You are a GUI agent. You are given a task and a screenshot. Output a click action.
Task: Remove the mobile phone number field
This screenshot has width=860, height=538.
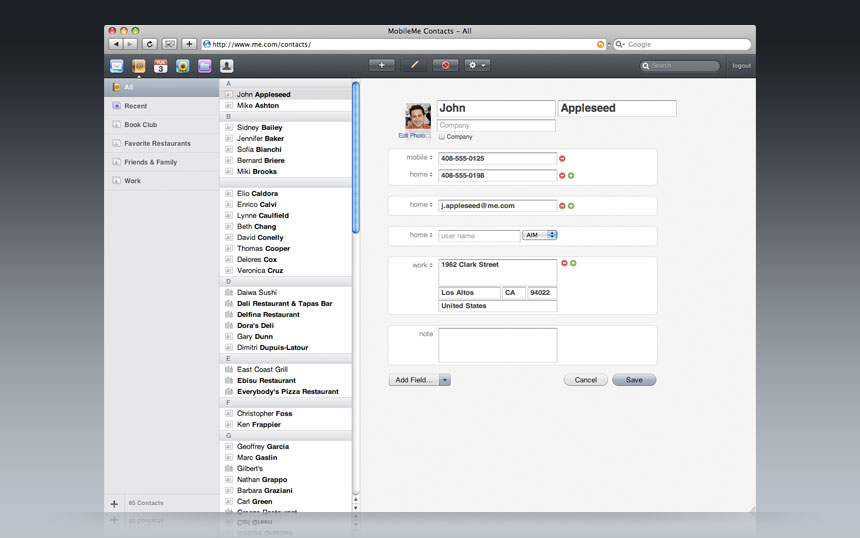click(562, 158)
